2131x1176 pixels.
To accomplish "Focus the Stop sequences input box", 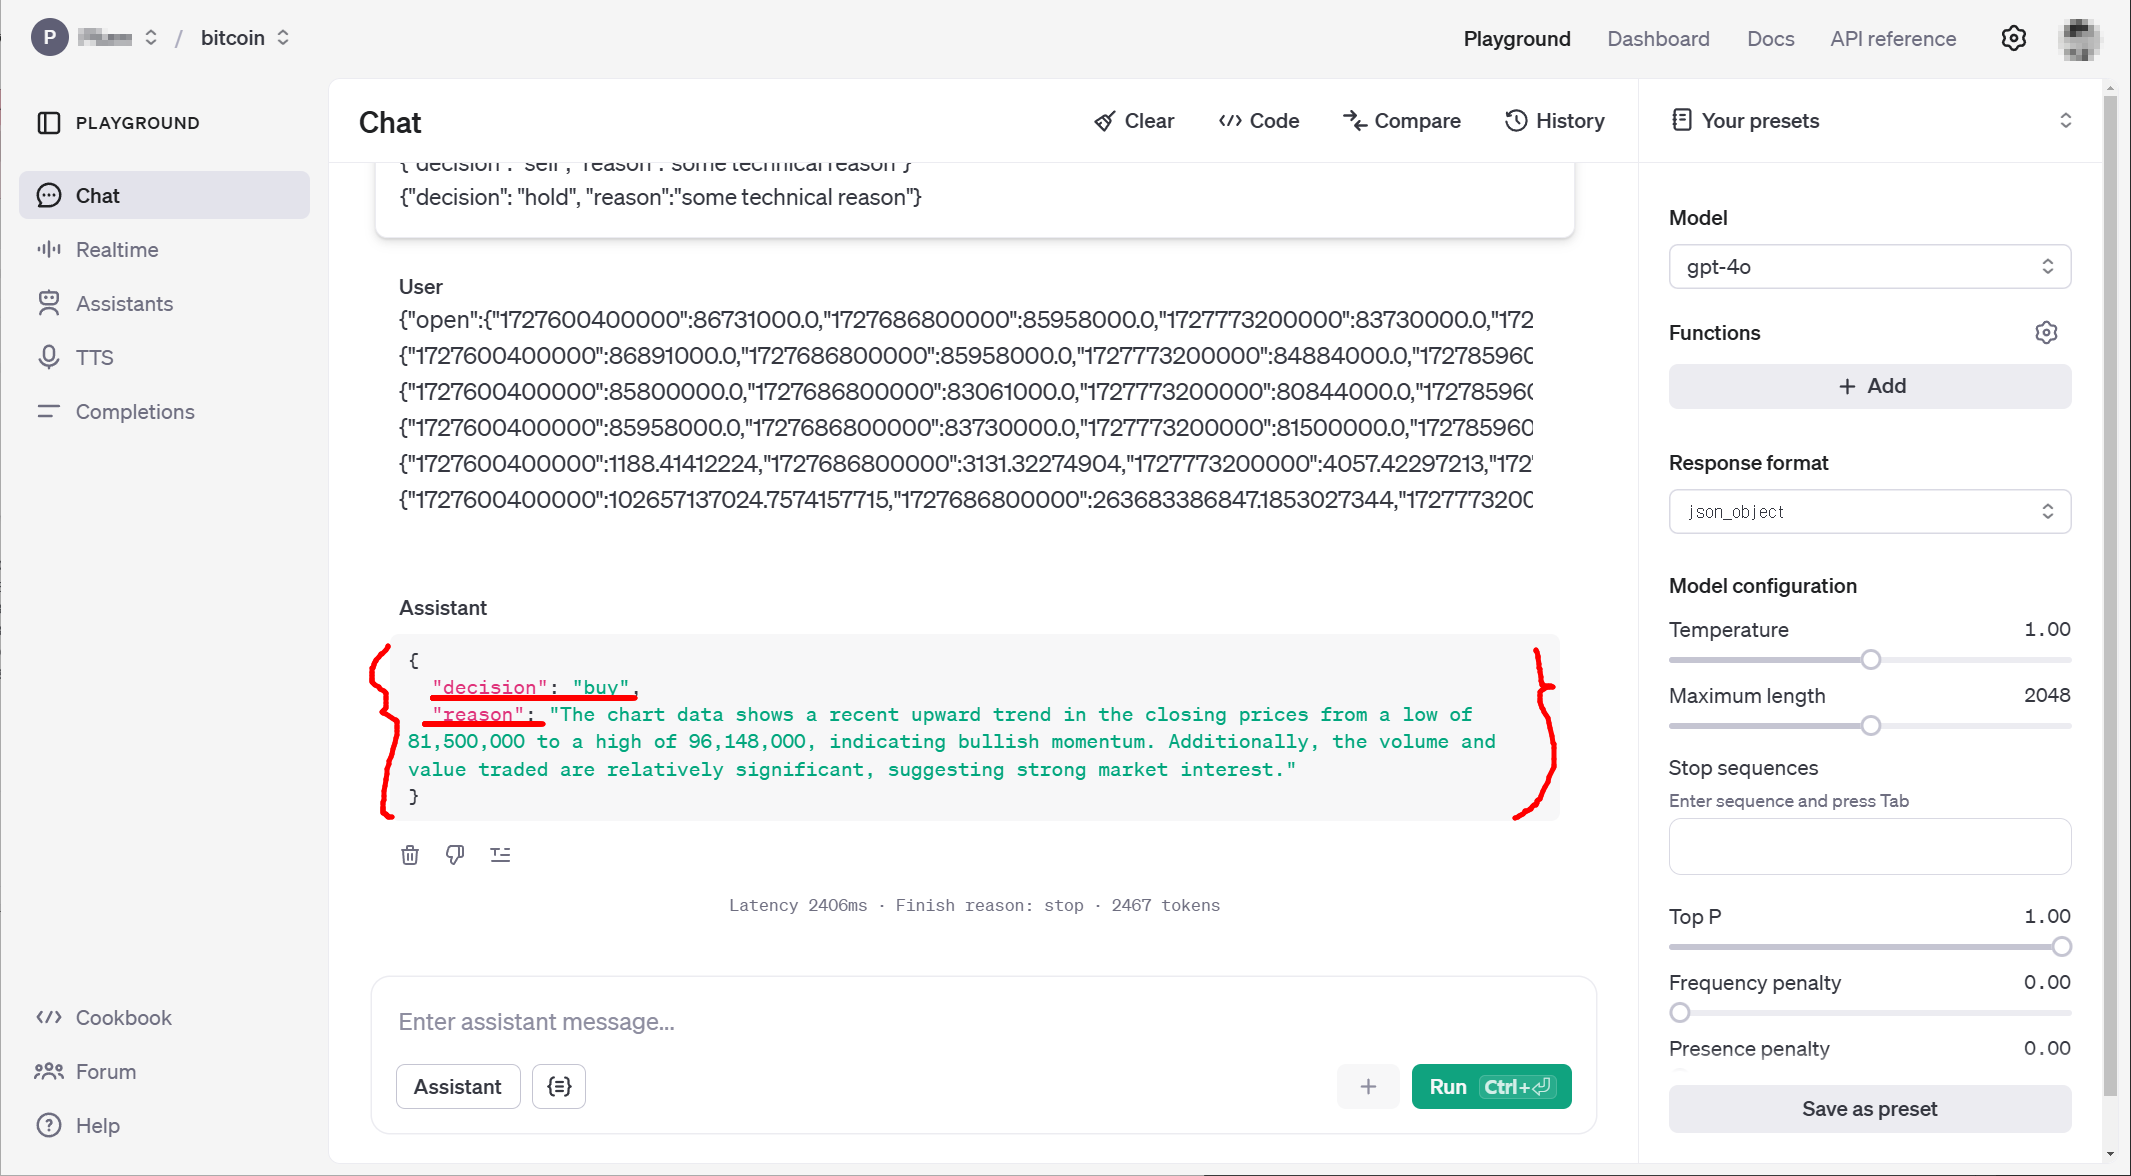I will point(1869,846).
